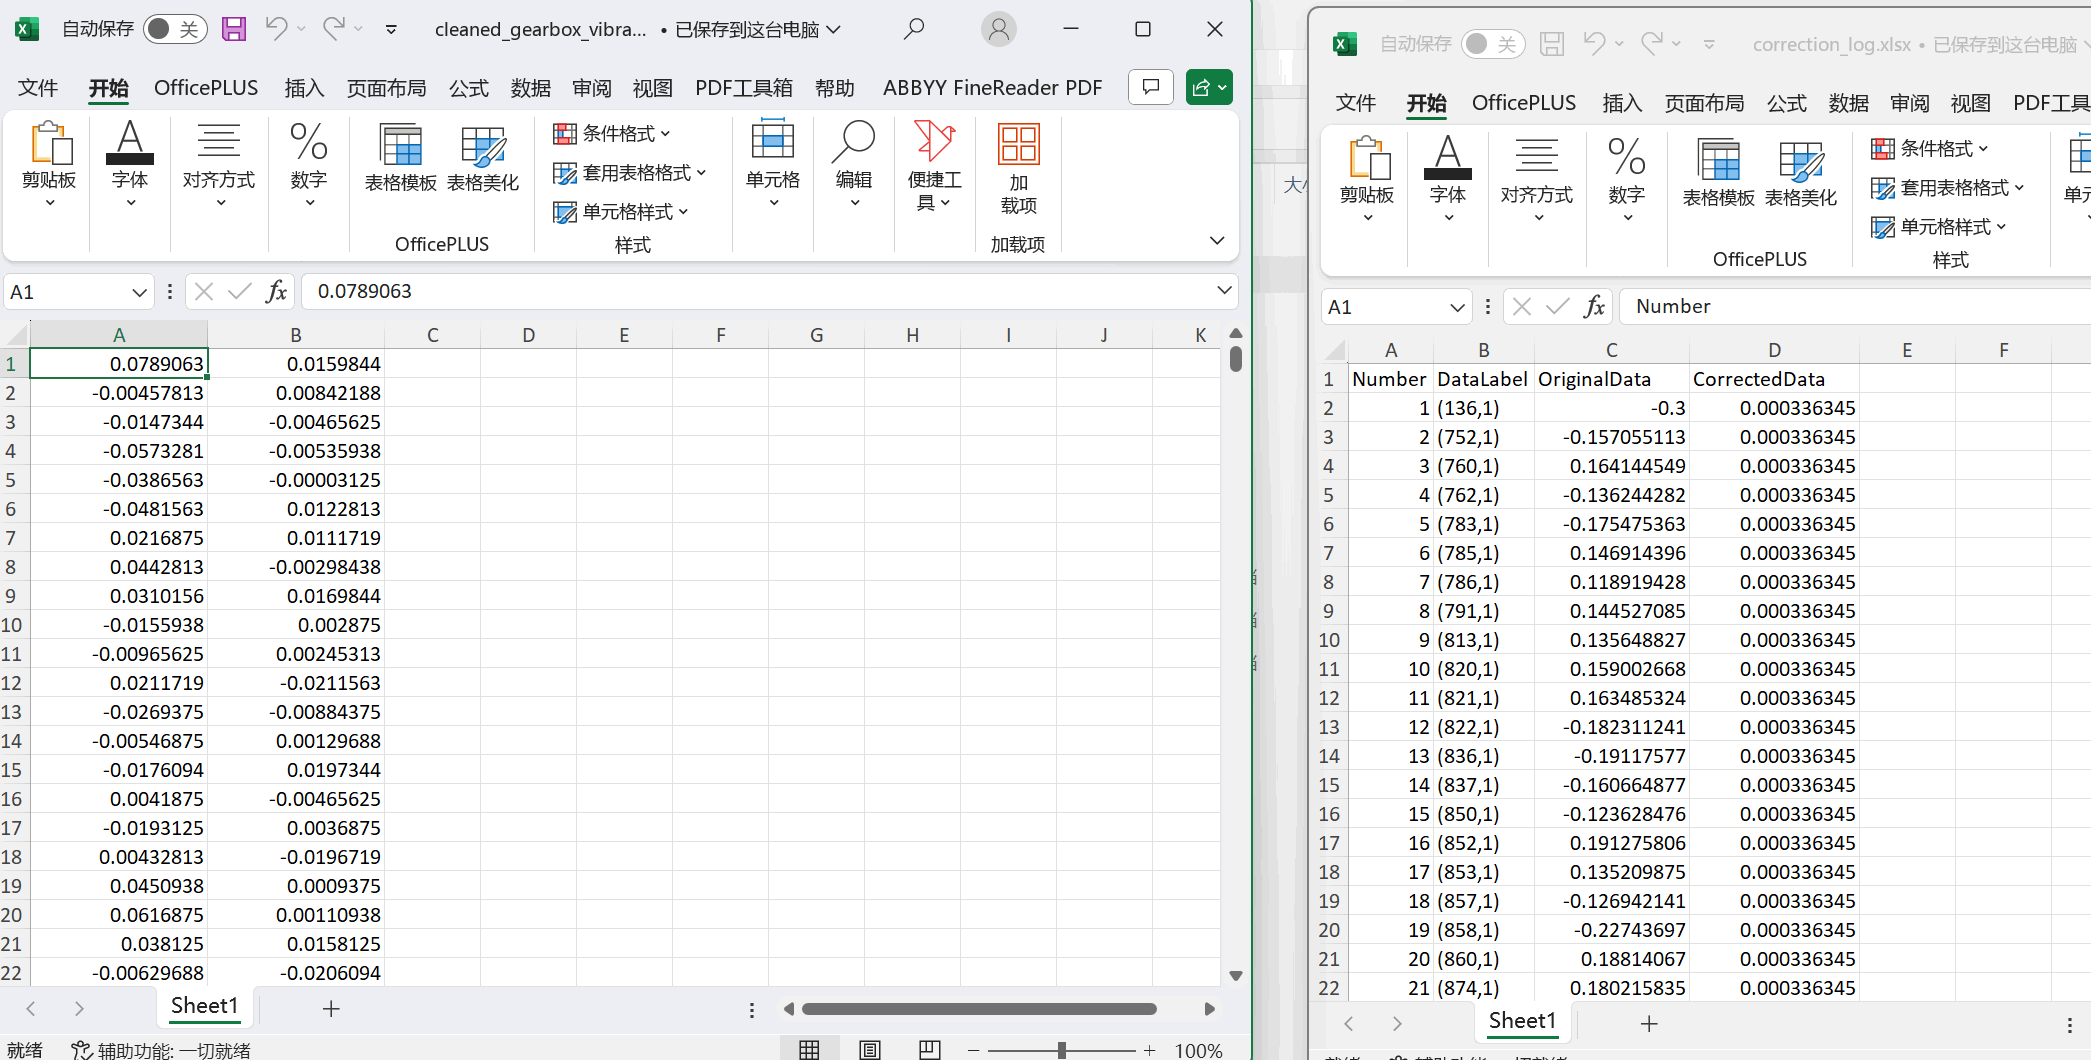Insert function fx in correction_log formula bar
2091x1060 pixels.
click(x=1594, y=306)
